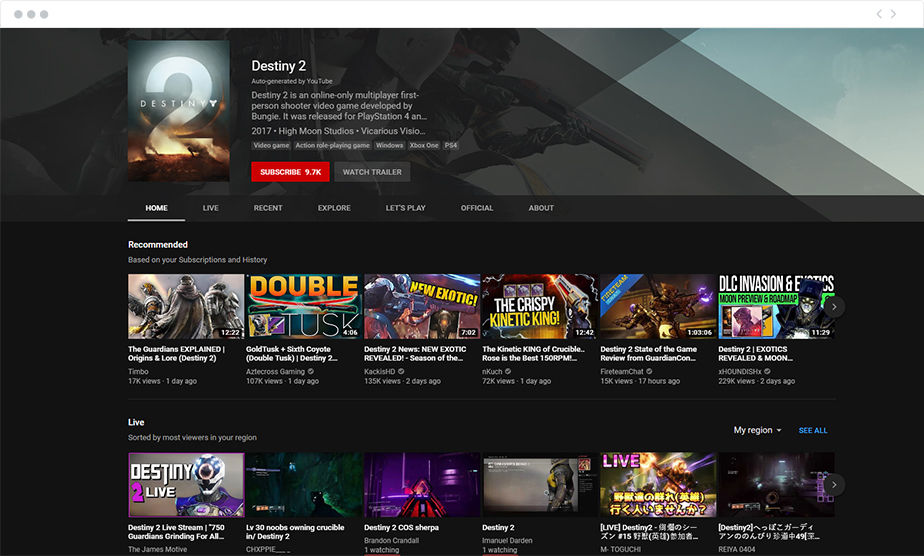This screenshot has width=924, height=556.
Task: Click the 2017 High Moon Studios info line
Action: pos(338,131)
